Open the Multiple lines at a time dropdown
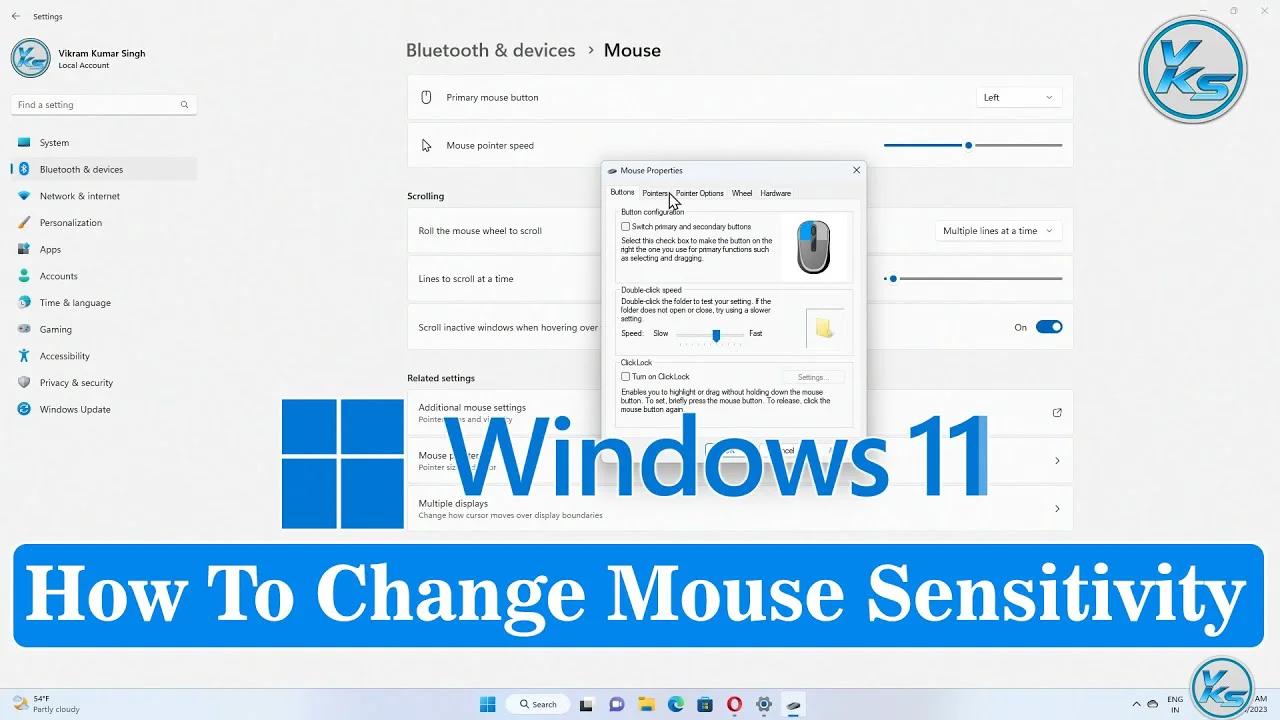This screenshot has width=1280, height=720. [x=997, y=231]
